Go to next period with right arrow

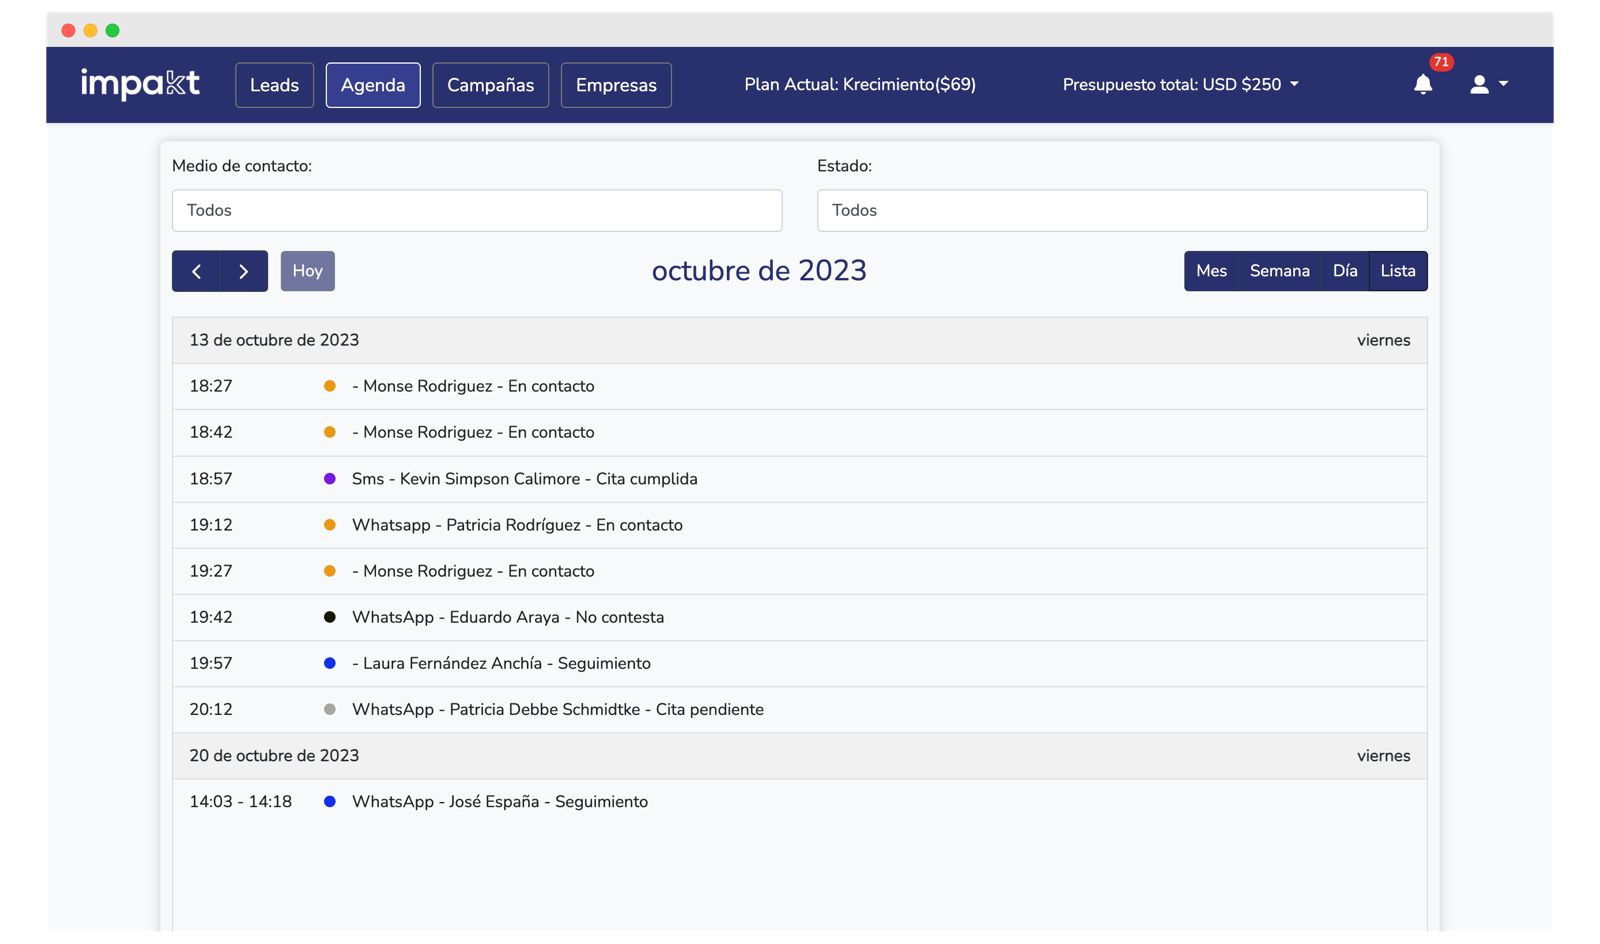coord(243,271)
